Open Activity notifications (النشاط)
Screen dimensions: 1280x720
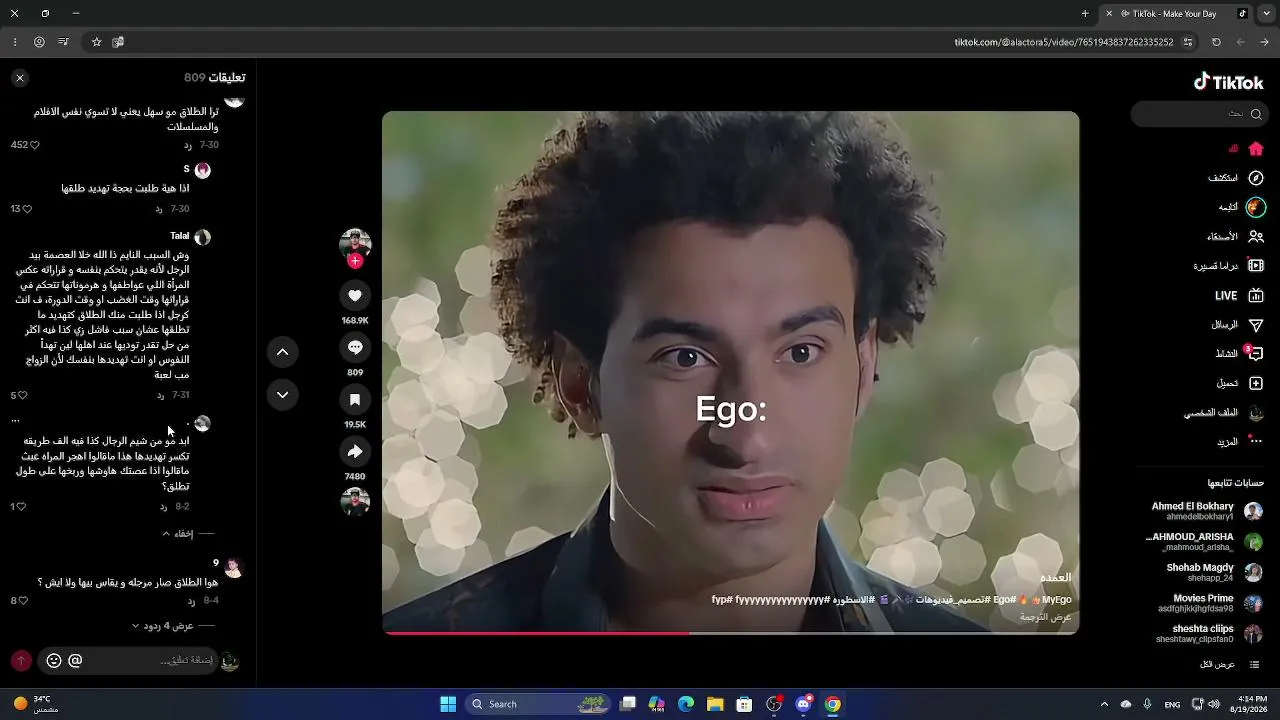pos(1239,354)
